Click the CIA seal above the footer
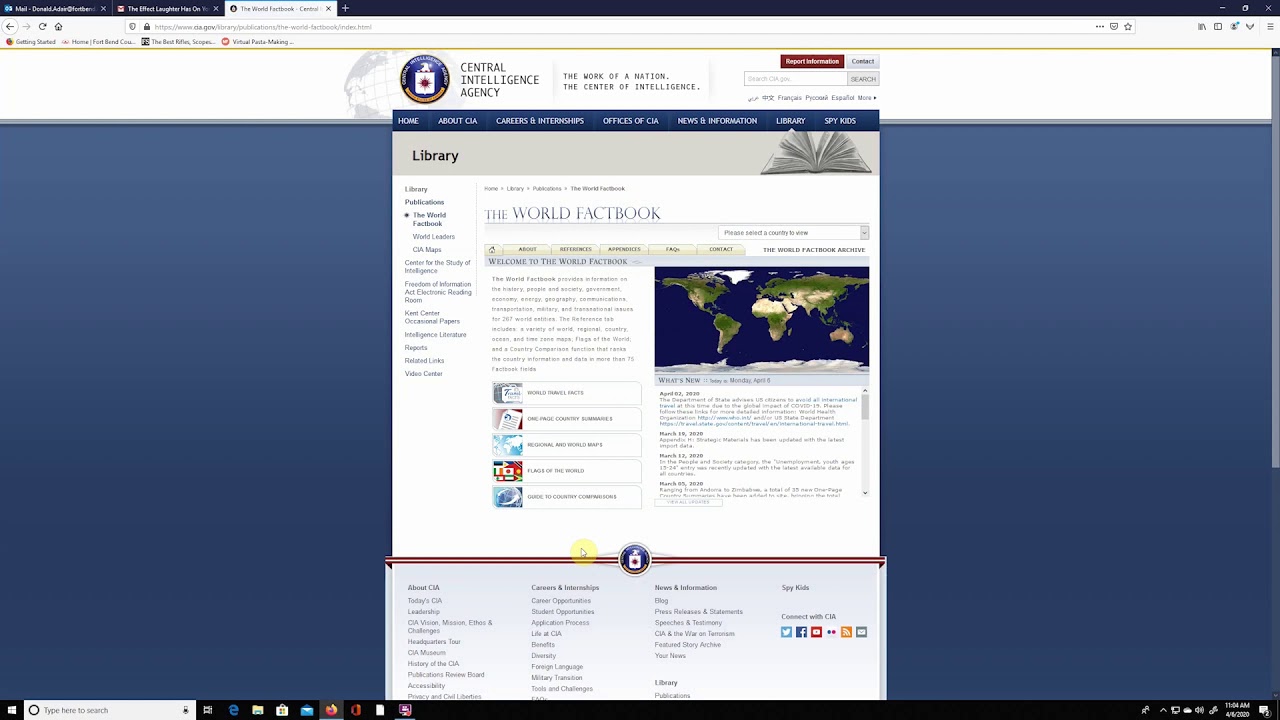The width and height of the screenshot is (1280, 720). (x=634, y=559)
